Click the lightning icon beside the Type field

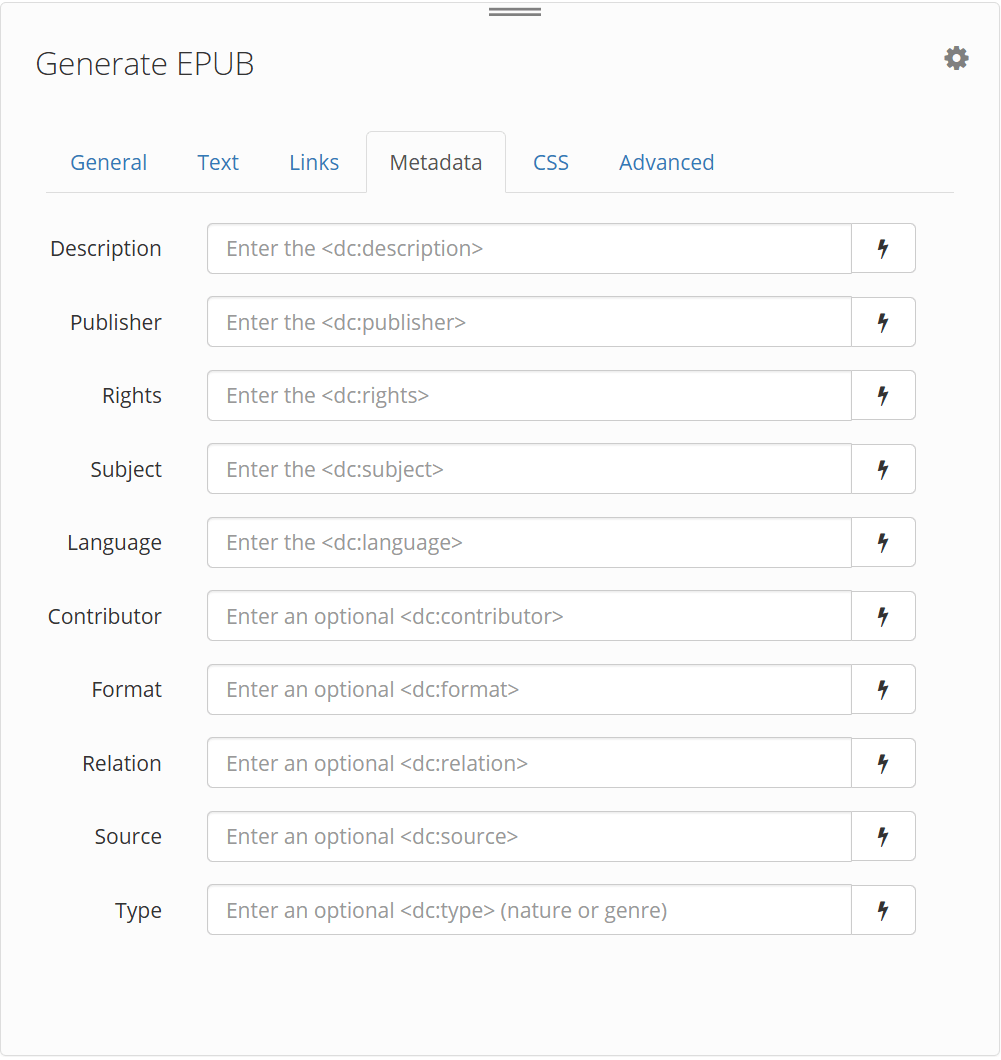(x=883, y=910)
